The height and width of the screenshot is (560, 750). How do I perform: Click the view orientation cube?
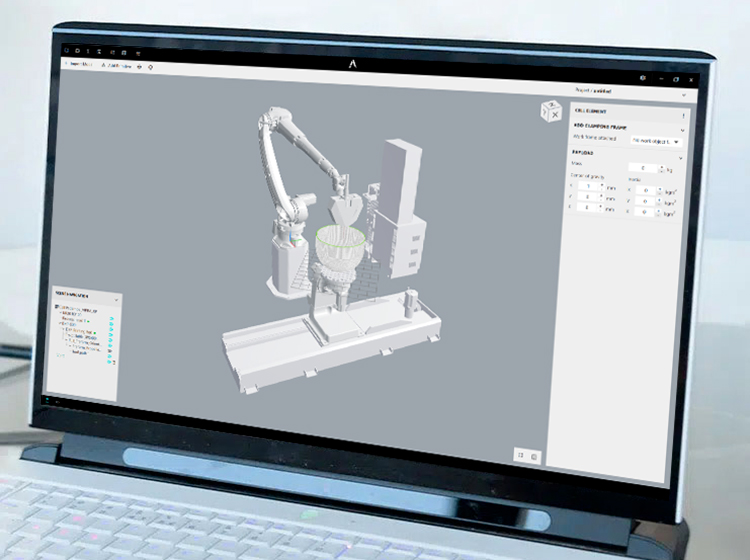(x=550, y=110)
